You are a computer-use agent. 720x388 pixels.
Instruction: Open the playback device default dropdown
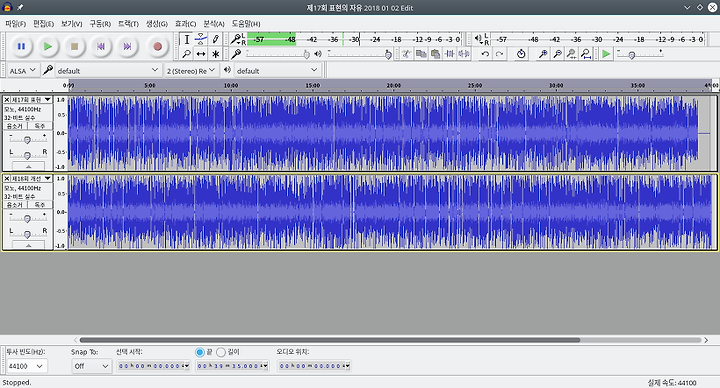(x=277, y=71)
